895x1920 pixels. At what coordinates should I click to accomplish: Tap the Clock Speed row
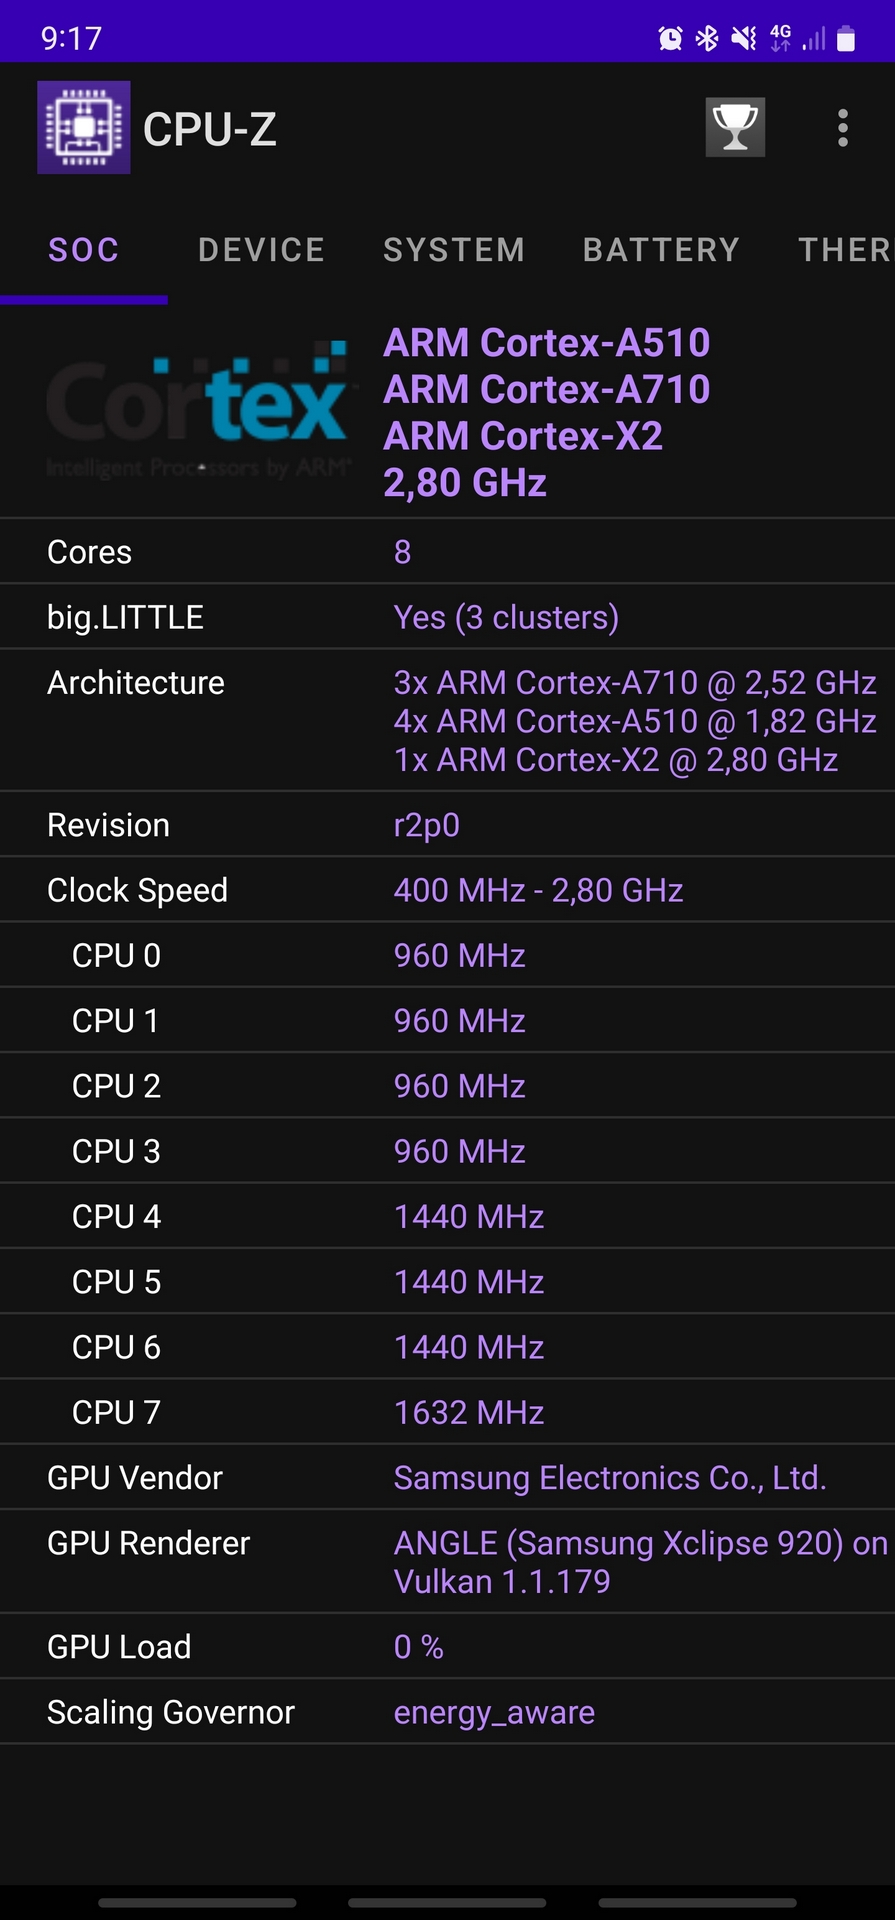447,890
